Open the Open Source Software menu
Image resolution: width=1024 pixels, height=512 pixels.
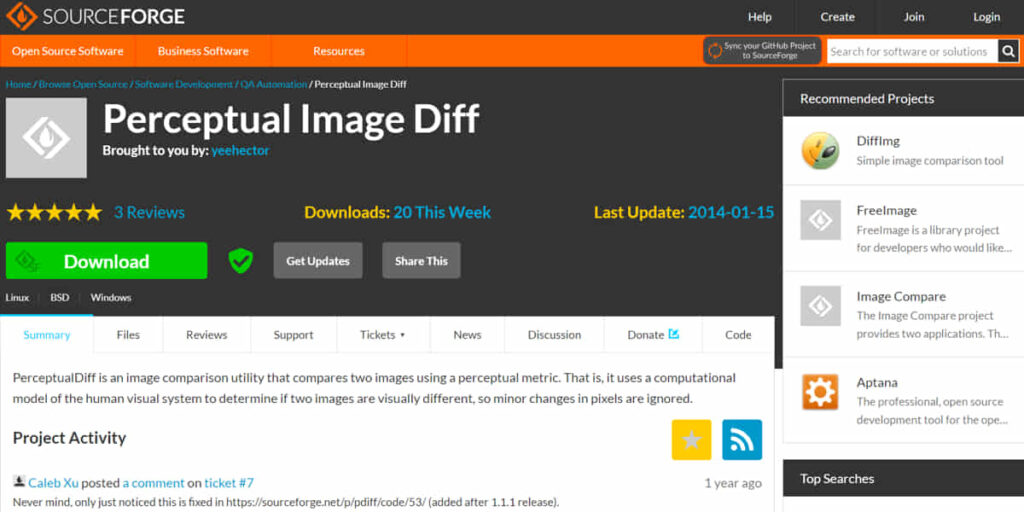(67, 51)
